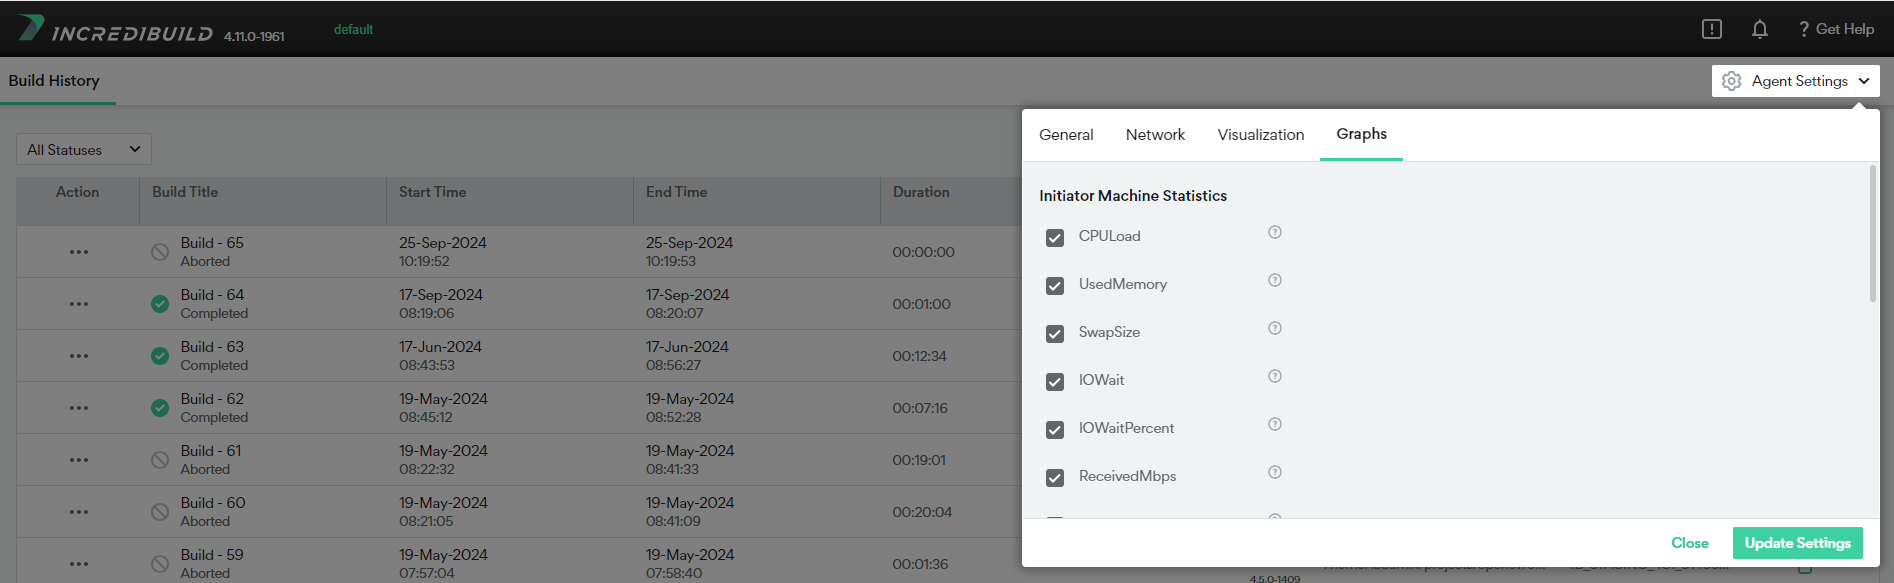Click the Incredibuild logo
This screenshot has width=1894, height=583.
point(115,30)
